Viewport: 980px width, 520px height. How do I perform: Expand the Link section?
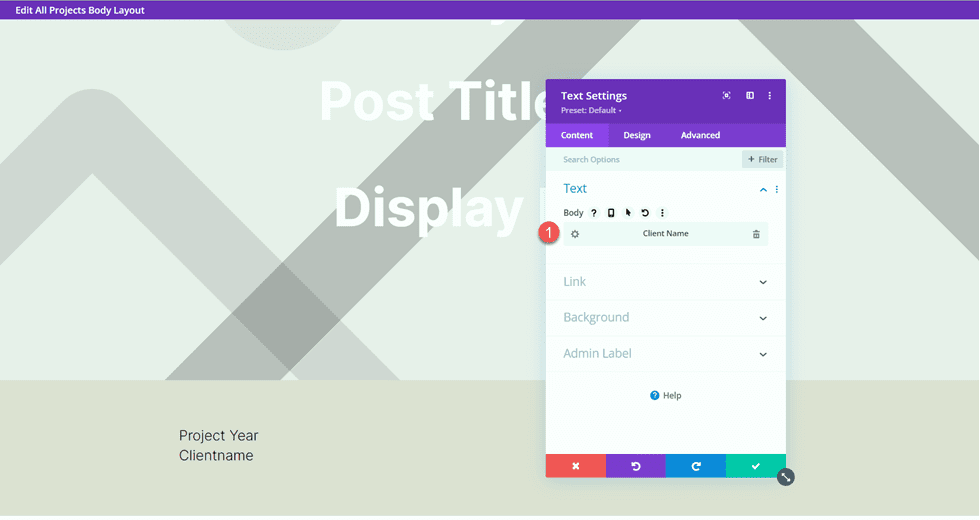(666, 282)
